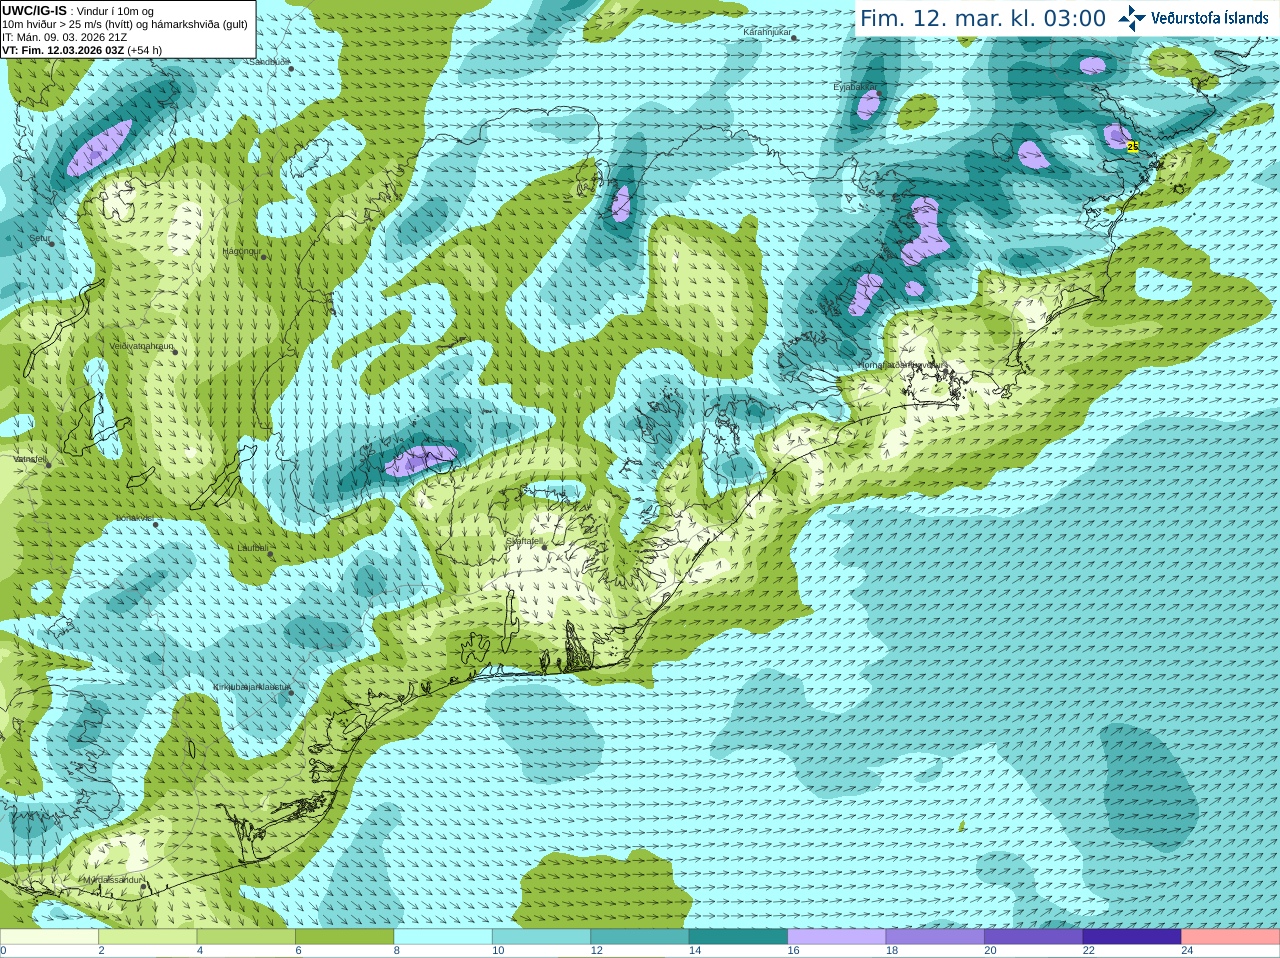Click the Kárahnjúkar station dot
1280x958 pixels.
point(793,38)
